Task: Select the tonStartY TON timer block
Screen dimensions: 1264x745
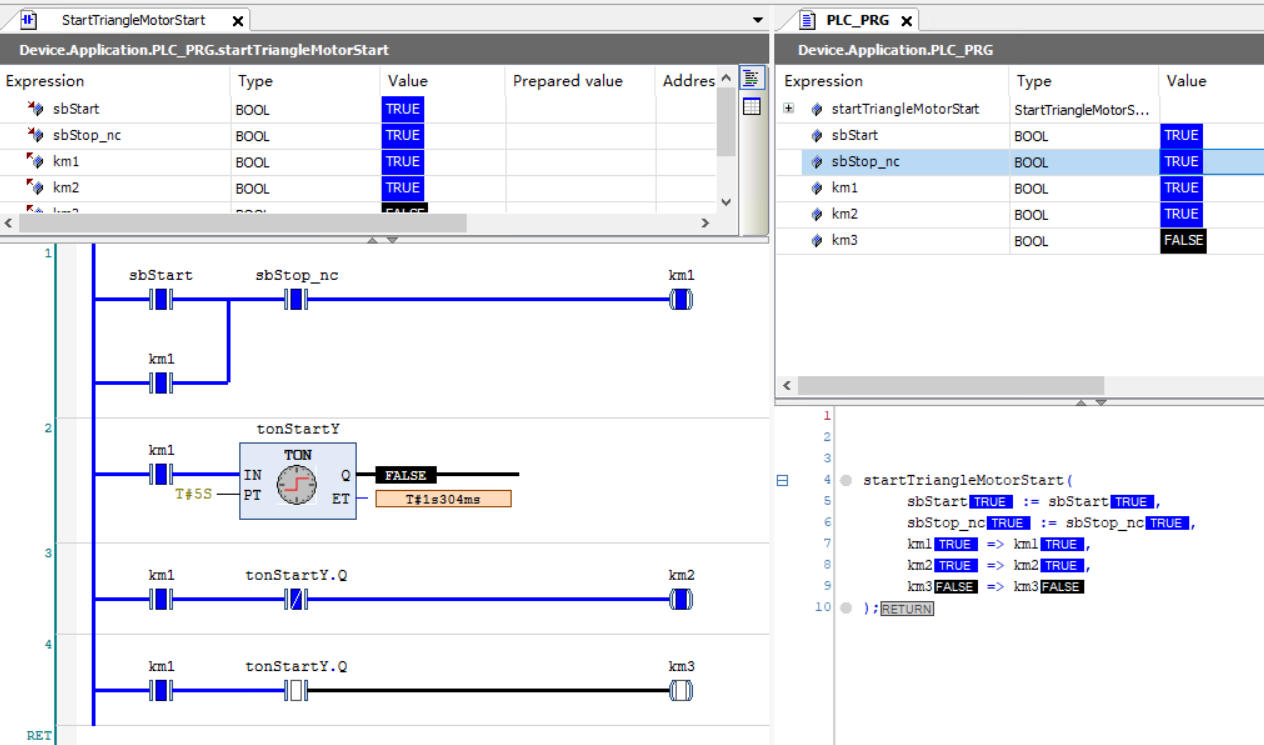Action: click(298, 481)
